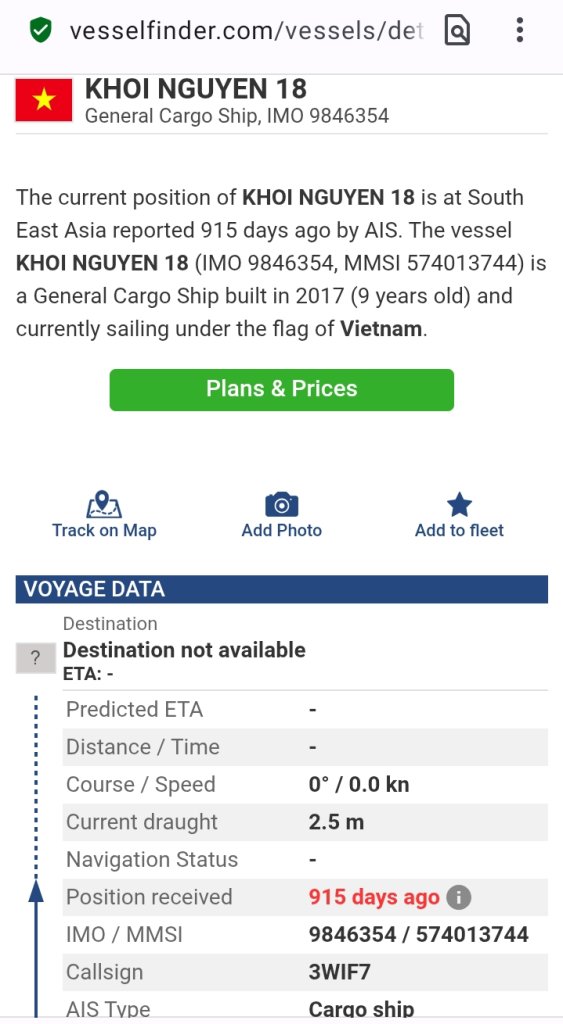Viewport: 563px width, 1024px height.
Task: Tap the green secure shield icon
Action: click(x=40, y=30)
